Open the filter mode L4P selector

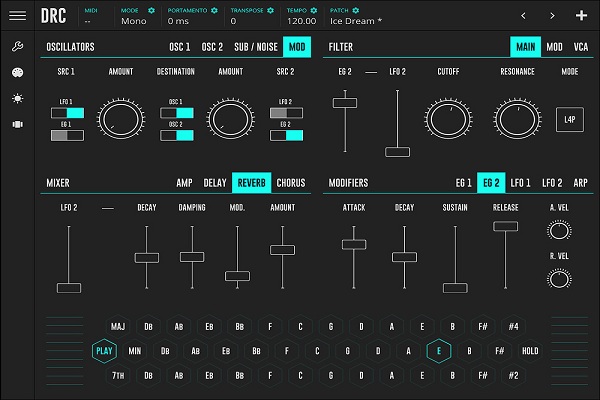click(569, 119)
